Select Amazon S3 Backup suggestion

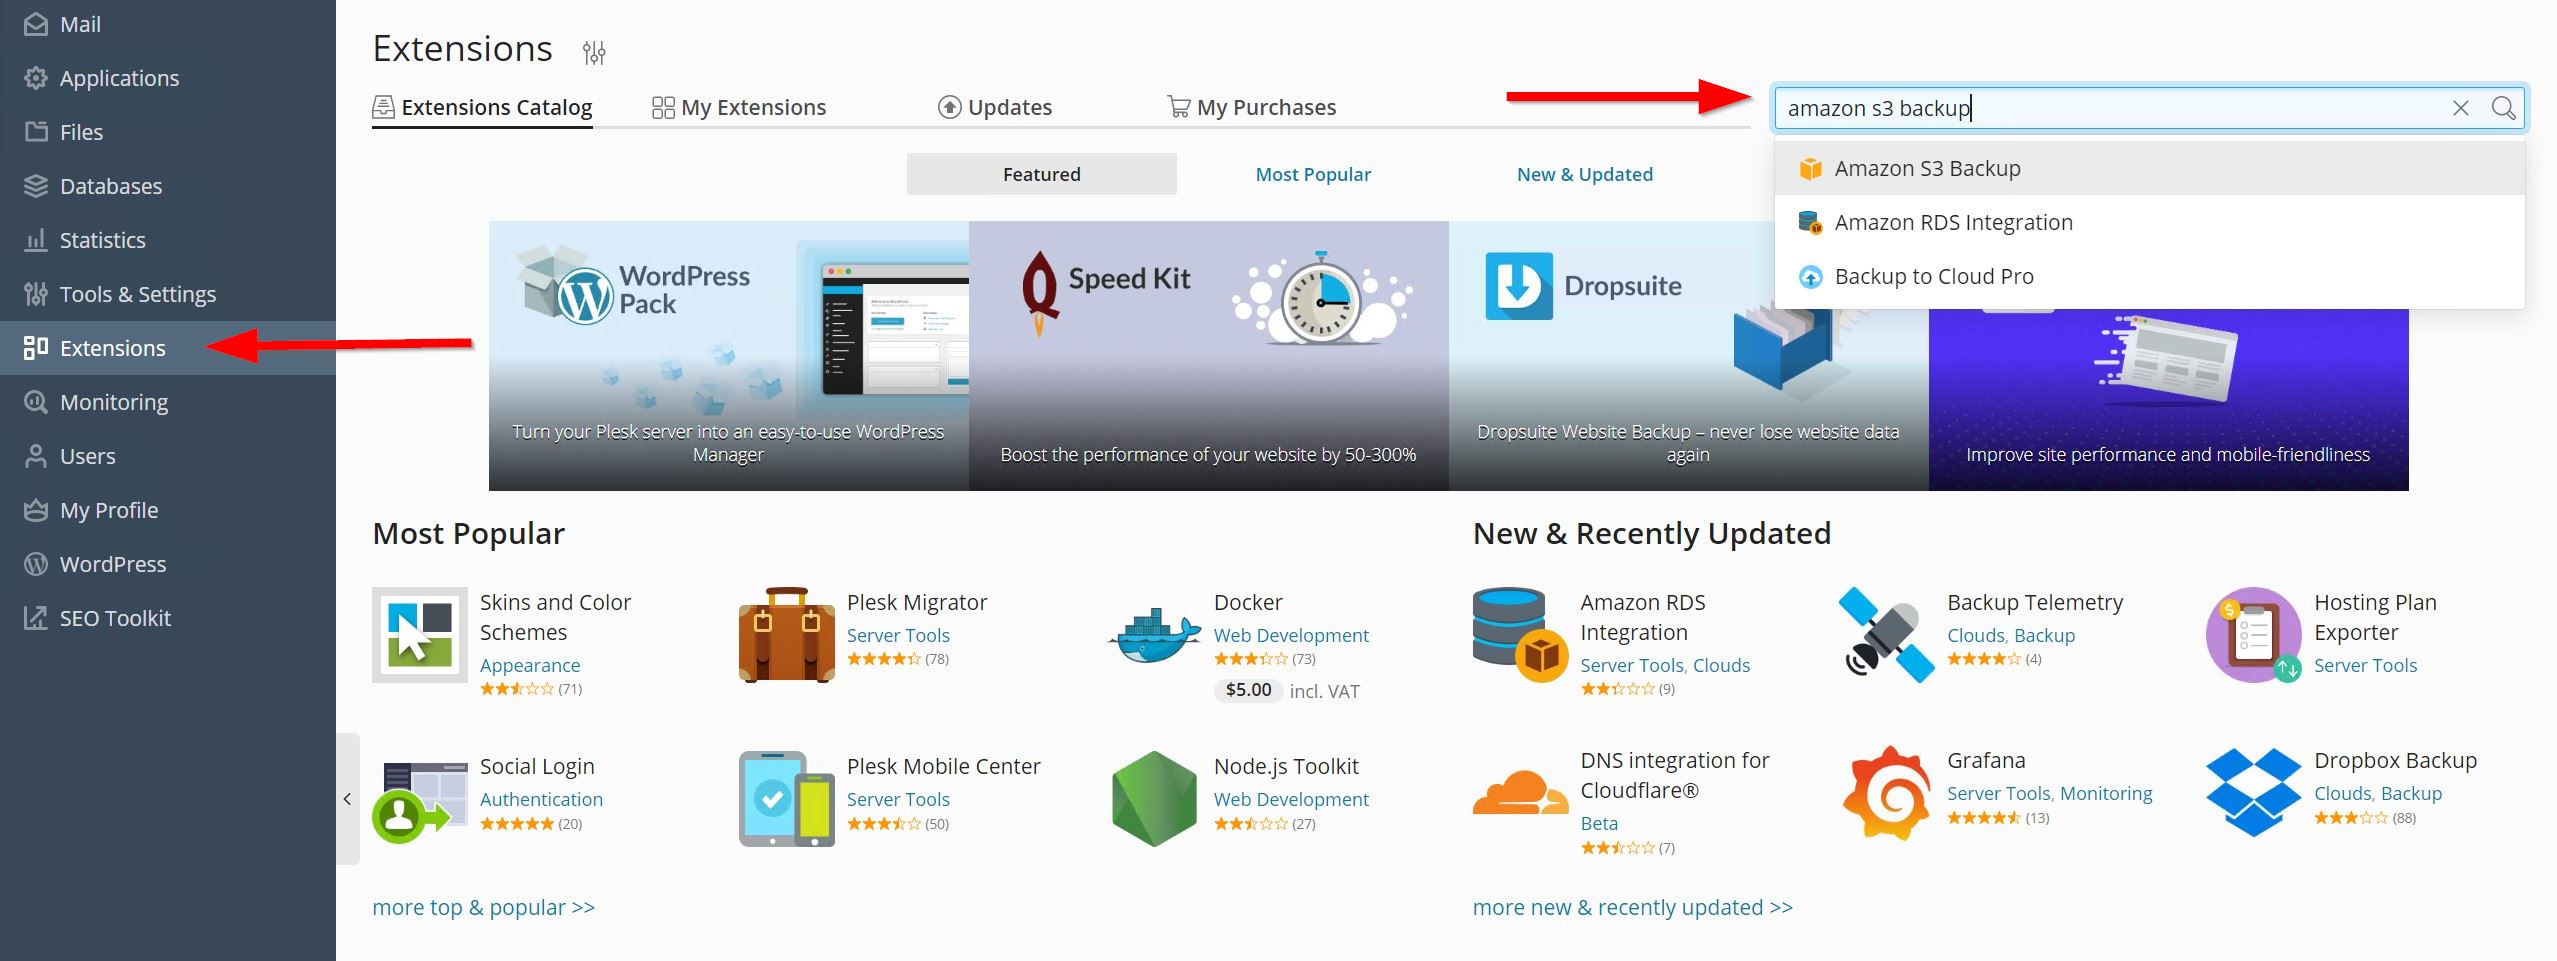pyautogui.click(x=2150, y=168)
